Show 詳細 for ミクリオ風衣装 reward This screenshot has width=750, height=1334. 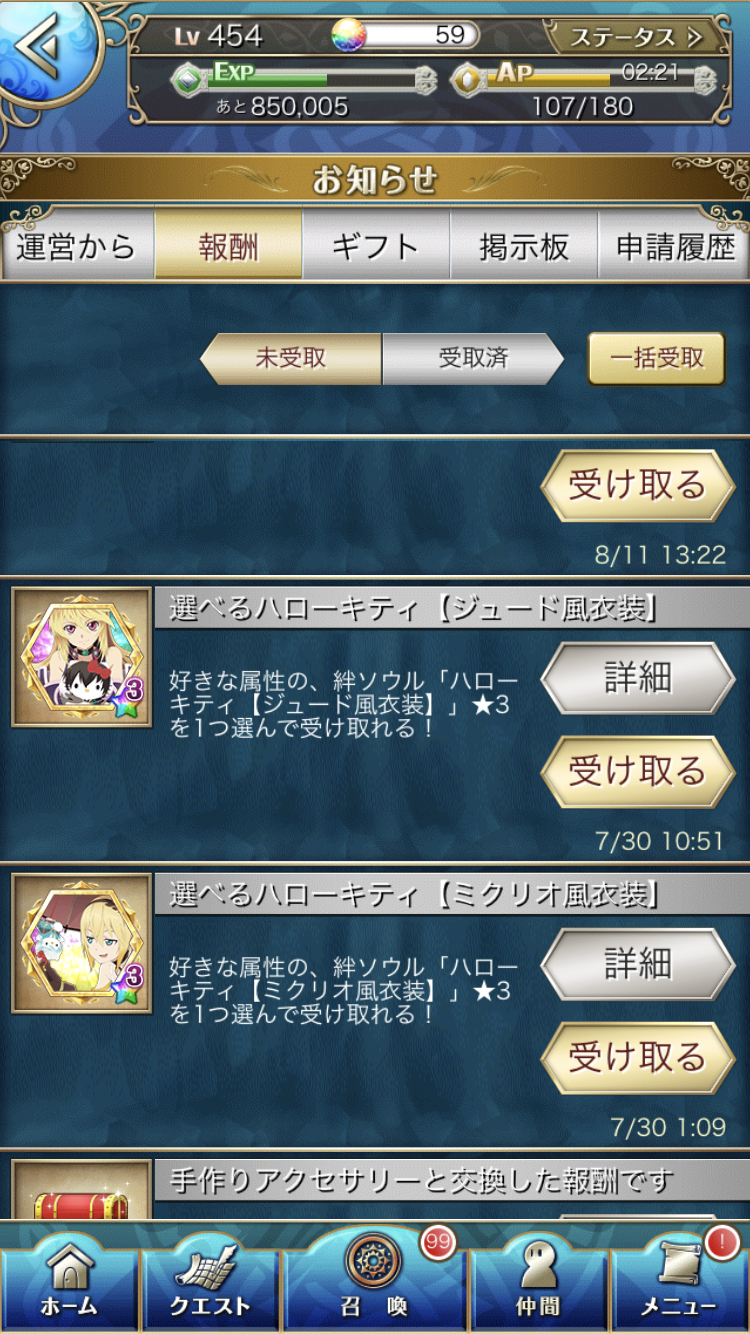tap(638, 964)
